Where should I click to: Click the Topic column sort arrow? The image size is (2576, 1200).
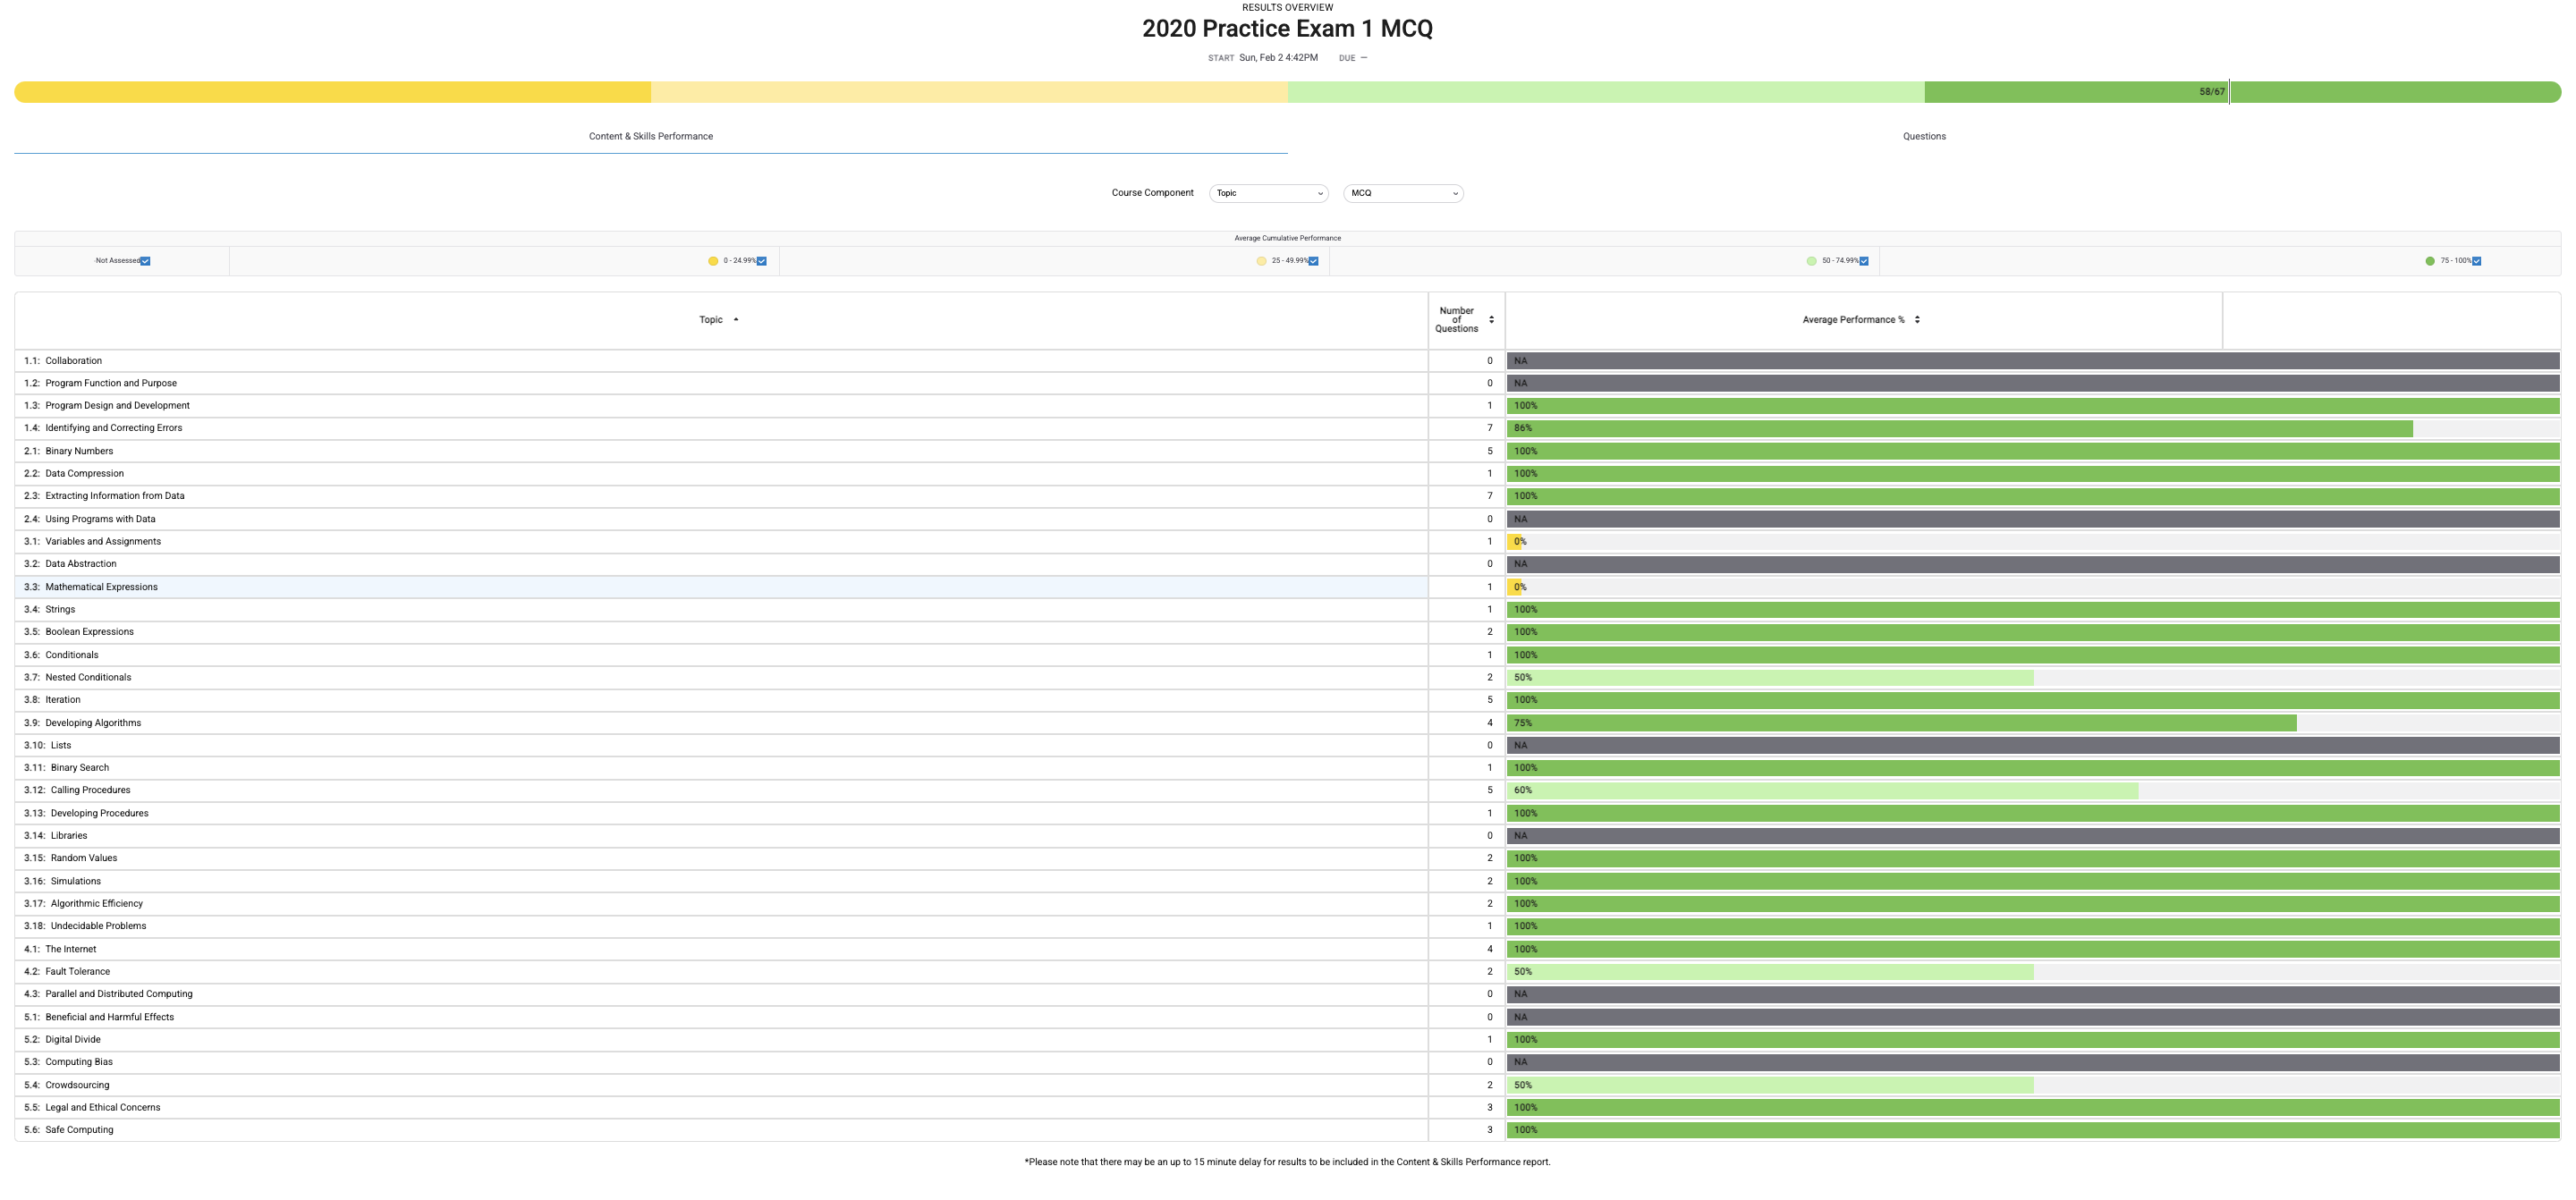point(736,320)
